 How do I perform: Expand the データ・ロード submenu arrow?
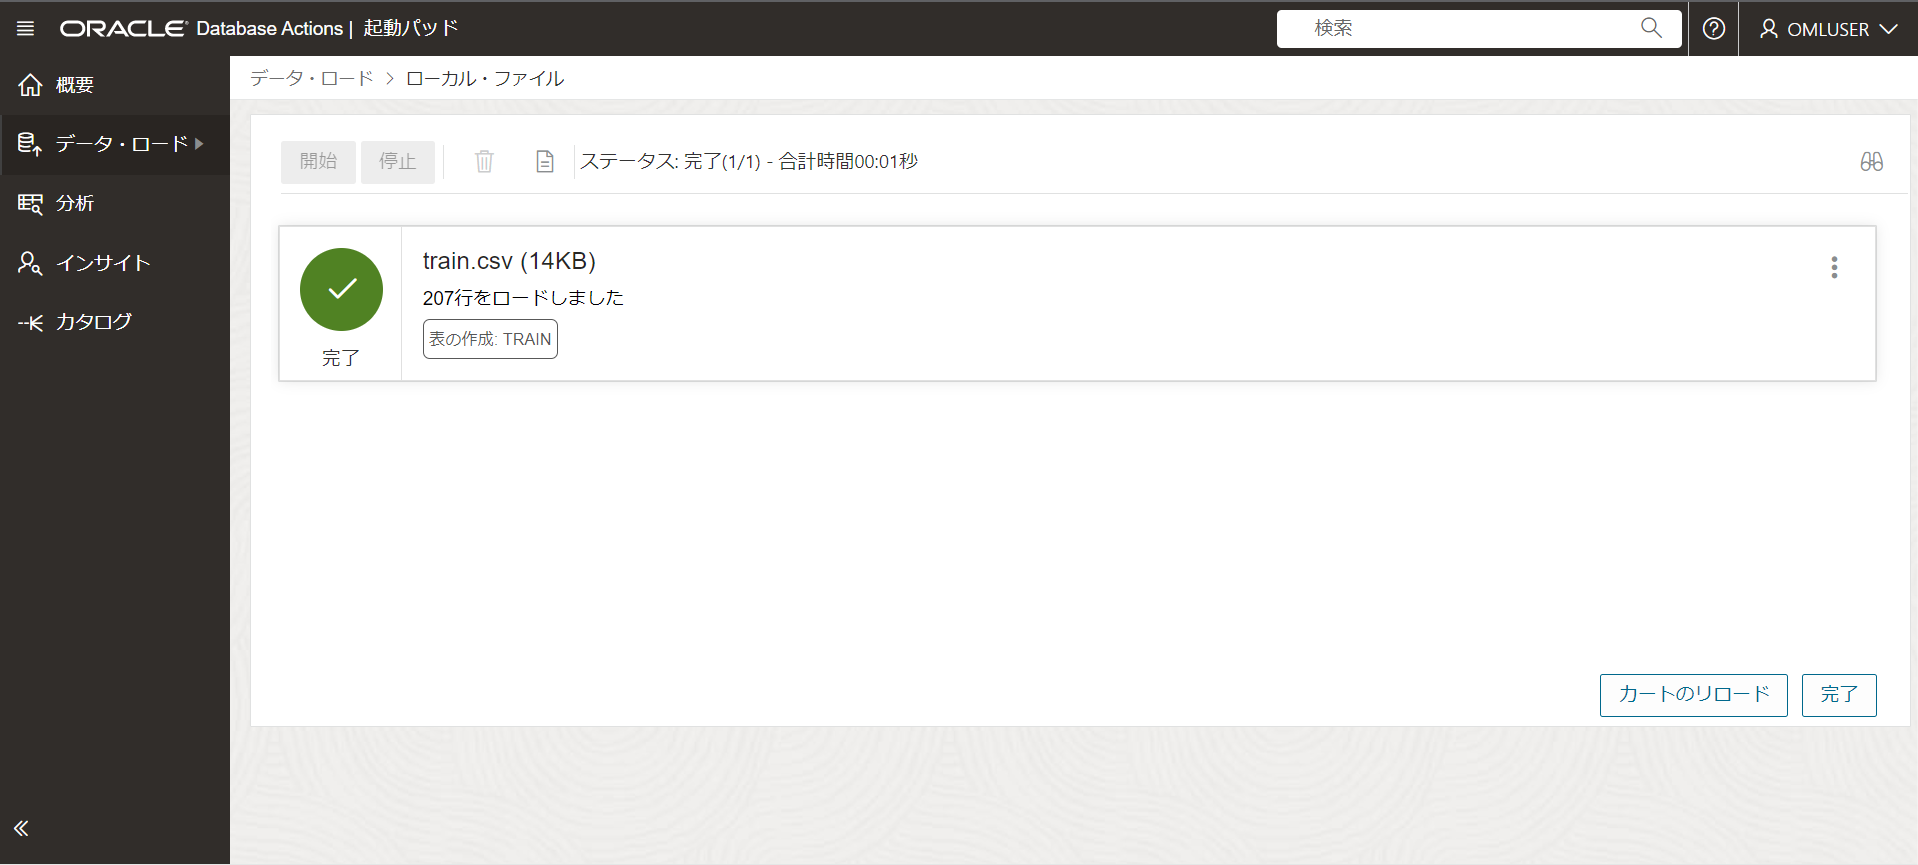click(200, 144)
